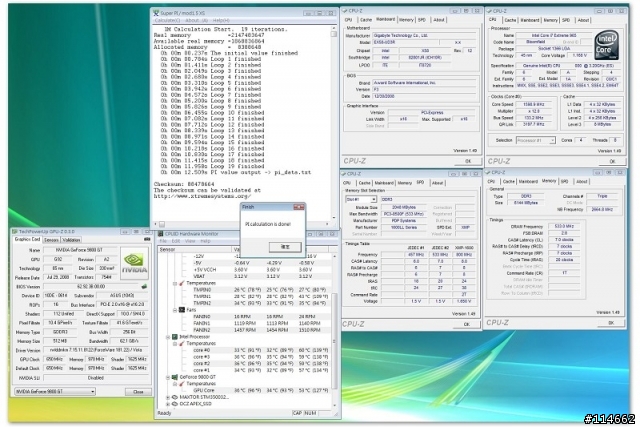640x427 pixels.
Task: Click the Fans category icon in Hardware Monitor
Action: point(182,310)
